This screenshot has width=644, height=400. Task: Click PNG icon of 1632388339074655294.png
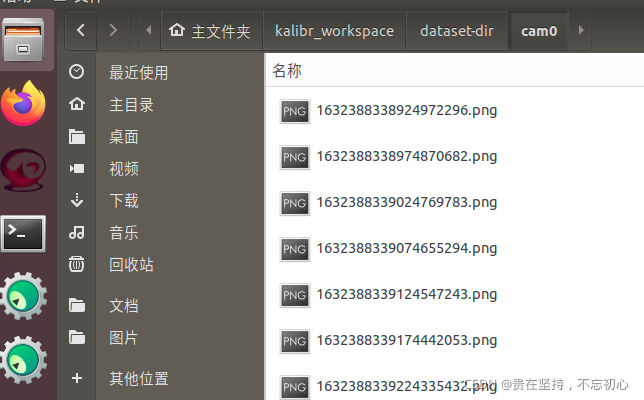pos(294,249)
